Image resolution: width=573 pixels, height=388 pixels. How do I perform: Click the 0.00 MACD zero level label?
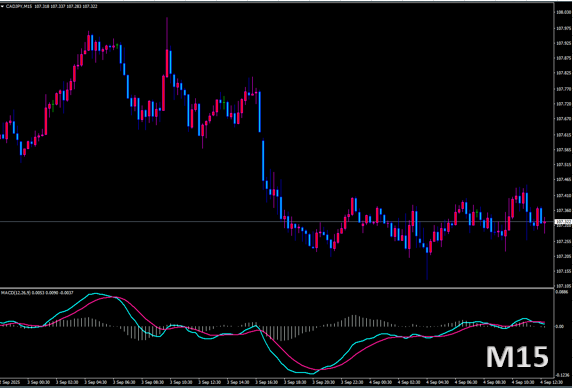click(x=559, y=326)
